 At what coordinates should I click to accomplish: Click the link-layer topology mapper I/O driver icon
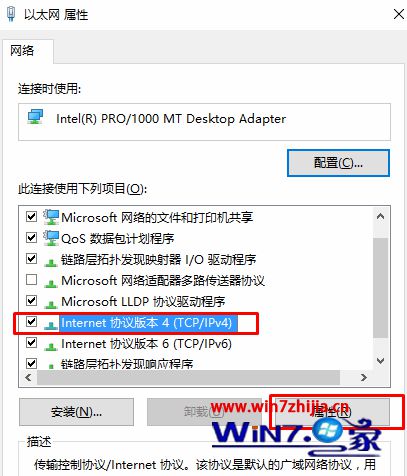51,261
